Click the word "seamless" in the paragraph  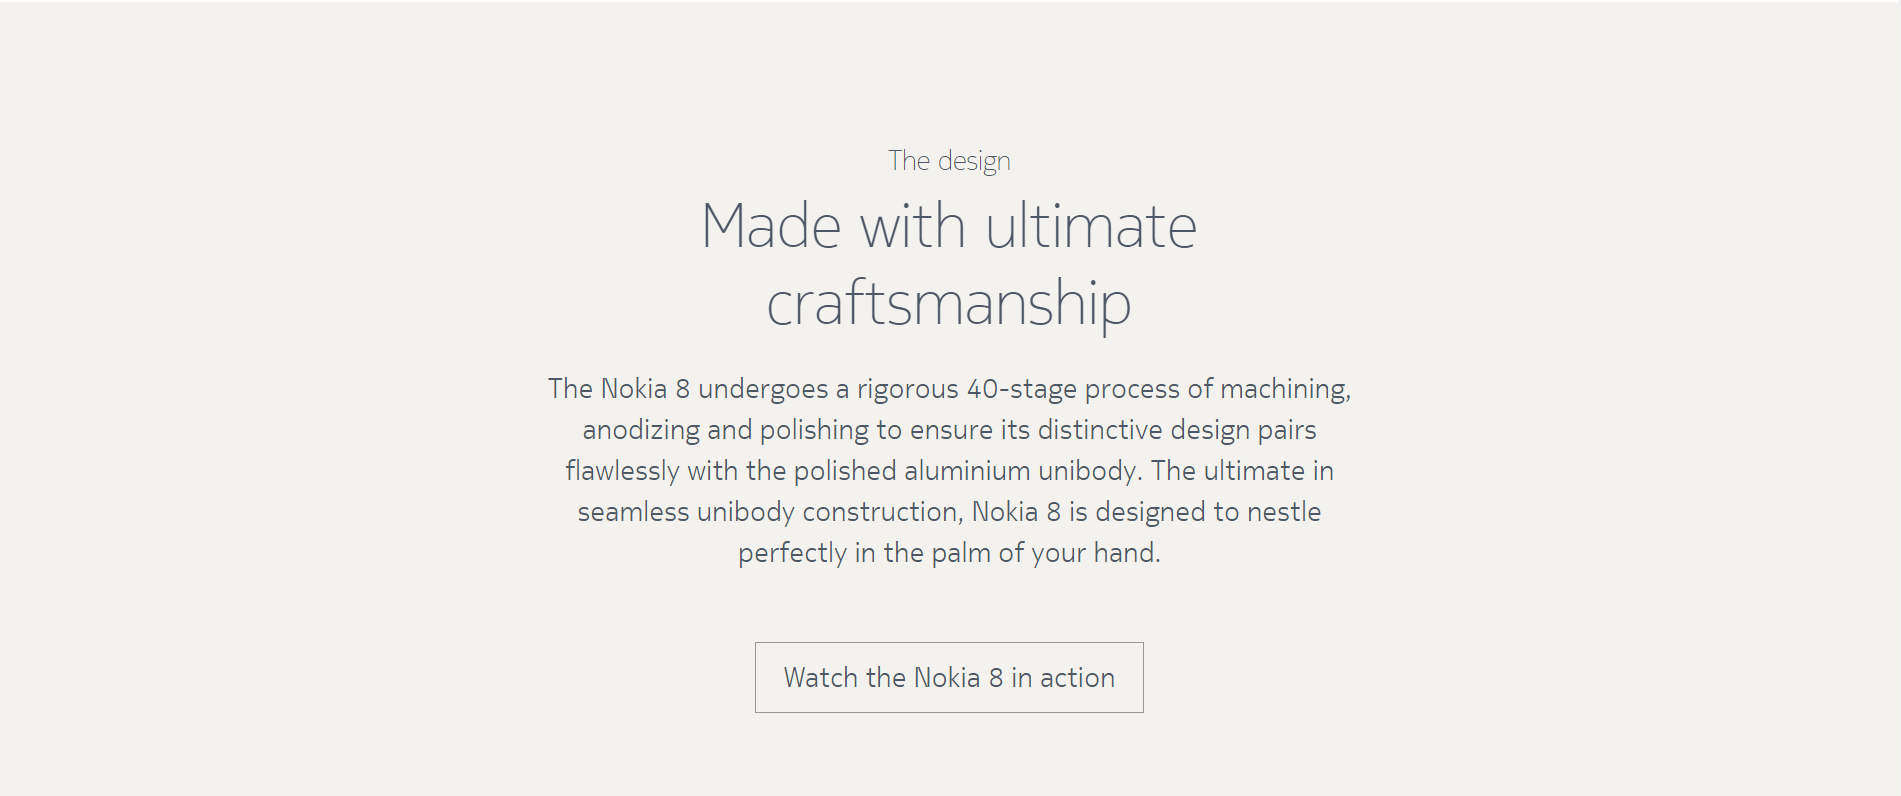pos(633,512)
